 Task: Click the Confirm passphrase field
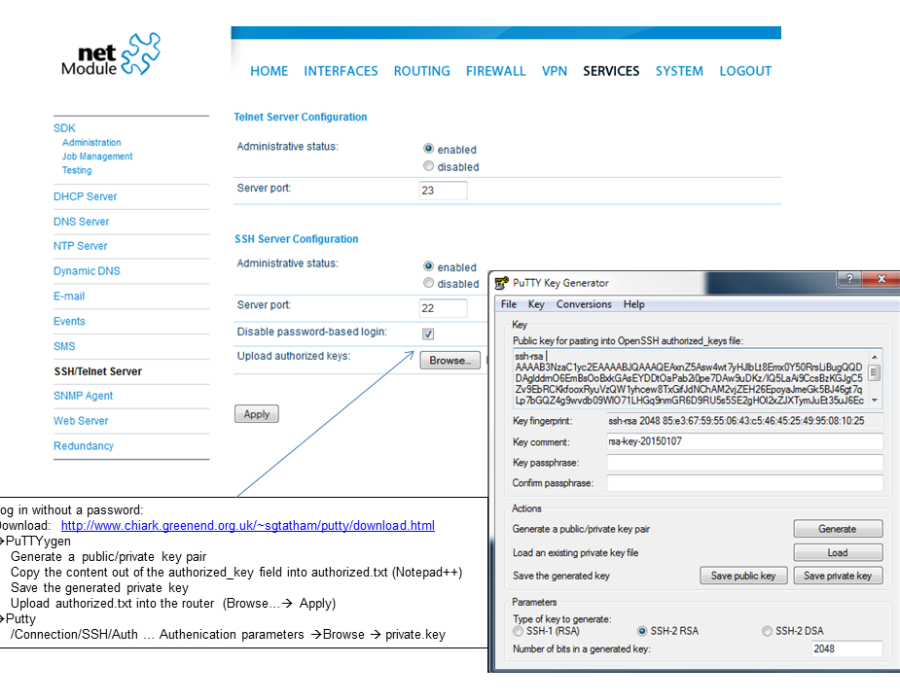point(744,483)
